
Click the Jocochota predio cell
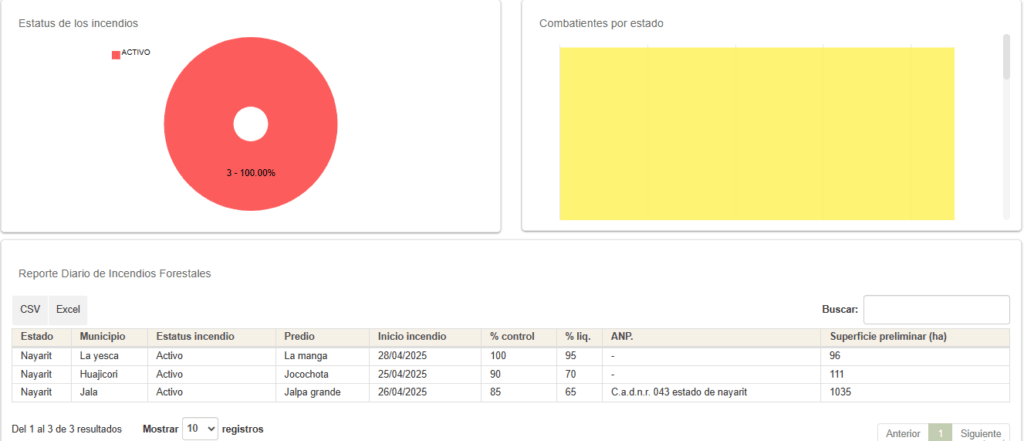point(323,374)
